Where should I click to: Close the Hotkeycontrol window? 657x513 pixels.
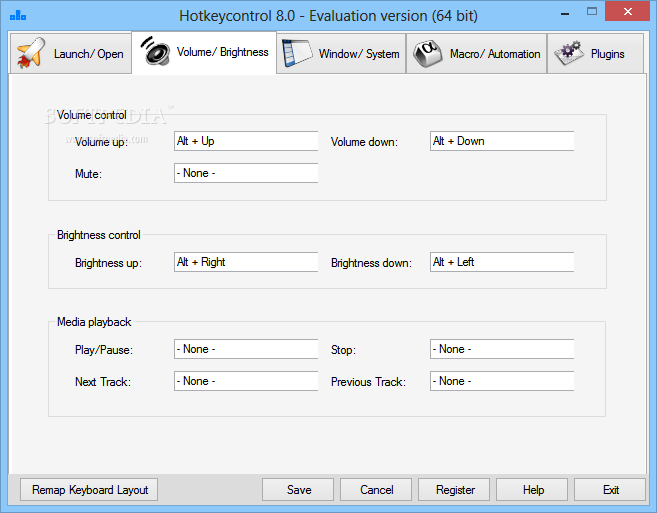627,11
